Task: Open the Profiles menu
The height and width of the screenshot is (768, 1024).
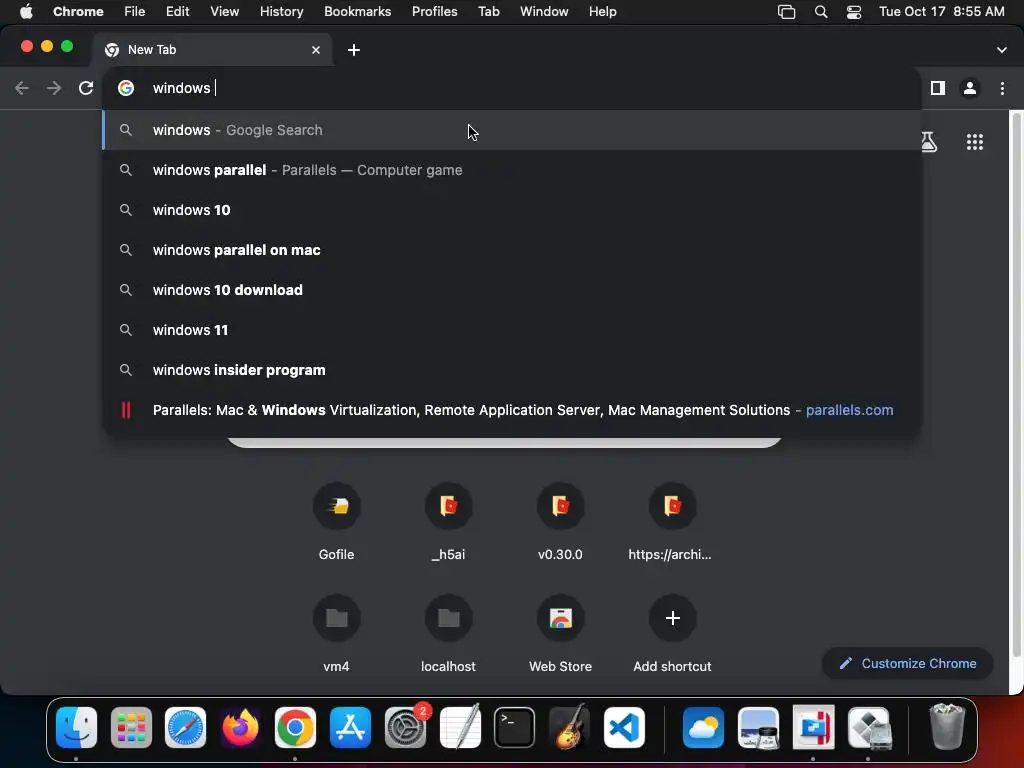Action: [x=434, y=12]
